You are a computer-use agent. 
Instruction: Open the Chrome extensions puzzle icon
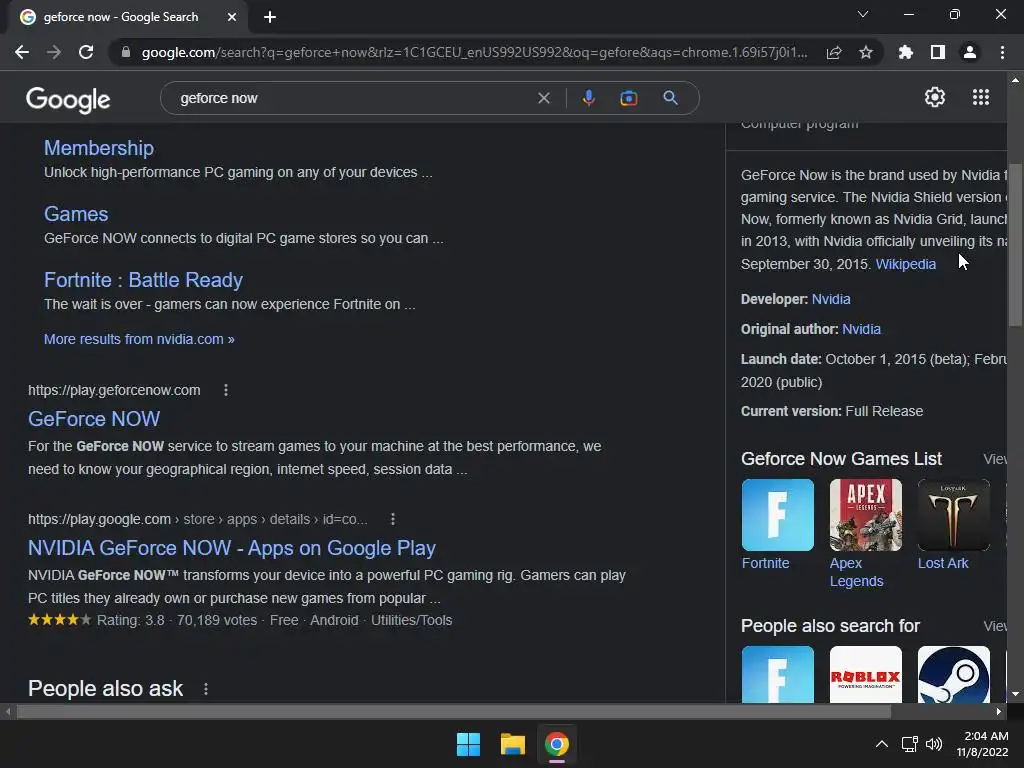coord(906,52)
